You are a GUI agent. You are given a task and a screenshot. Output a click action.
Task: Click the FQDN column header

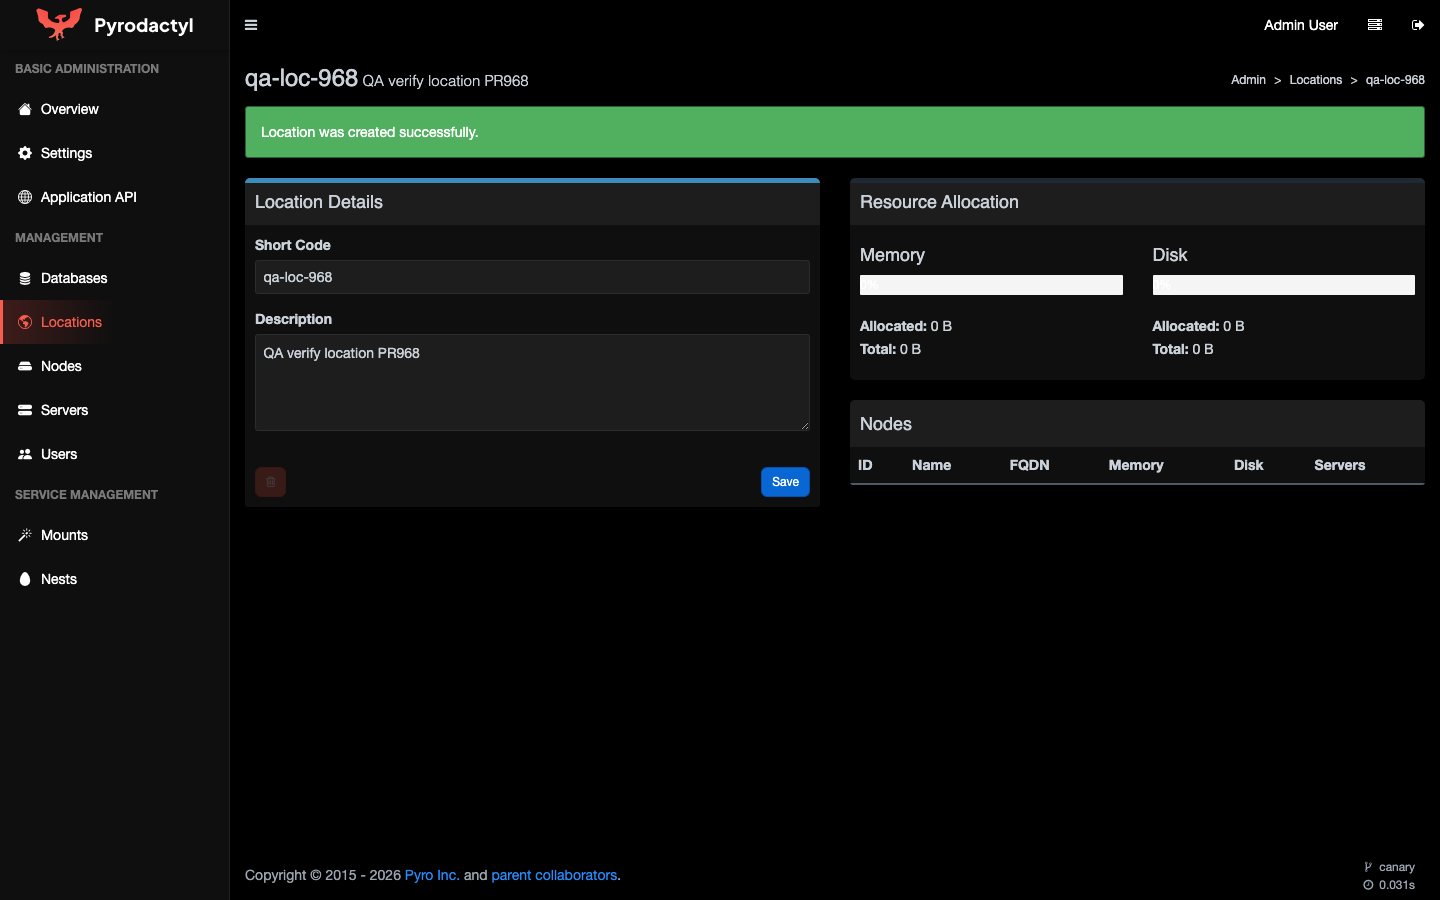(1029, 465)
